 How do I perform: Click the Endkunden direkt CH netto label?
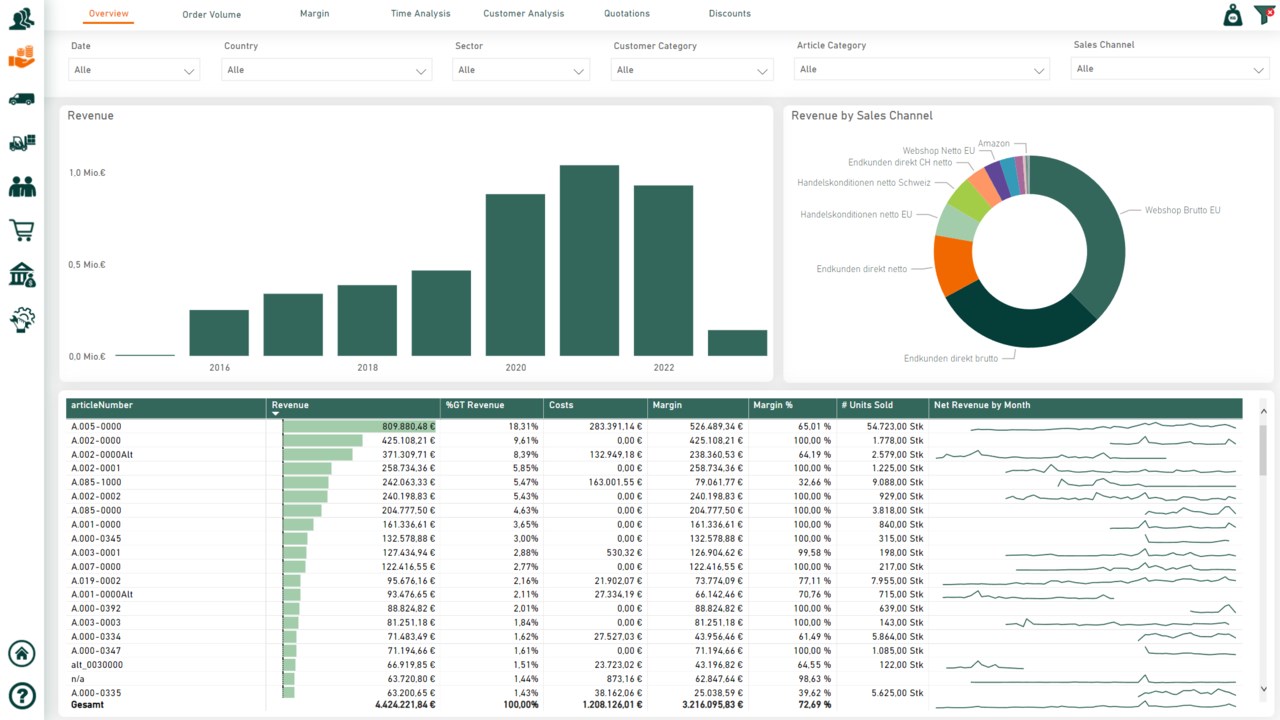900,162
